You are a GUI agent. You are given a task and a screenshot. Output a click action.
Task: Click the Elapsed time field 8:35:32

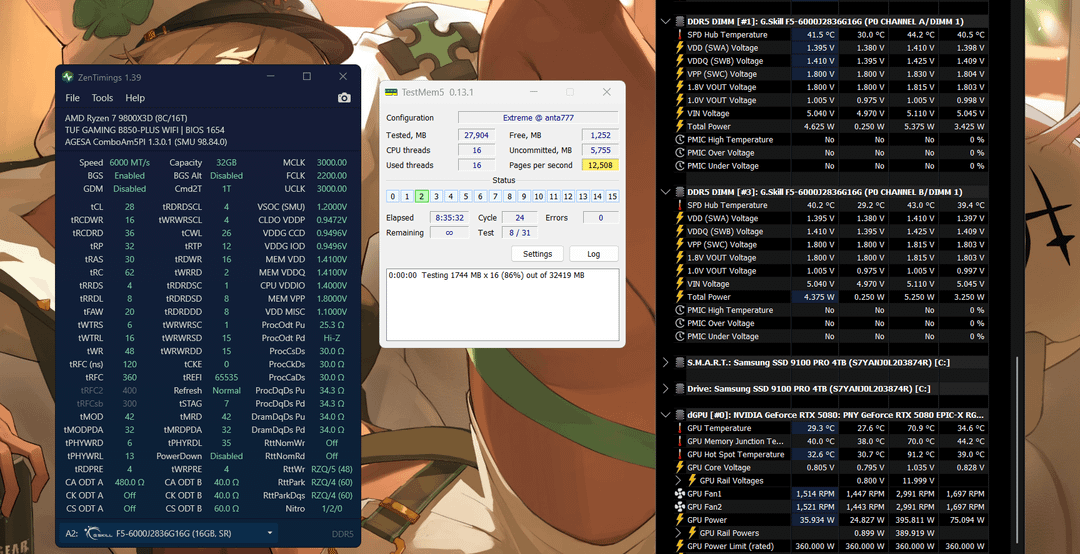449,218
